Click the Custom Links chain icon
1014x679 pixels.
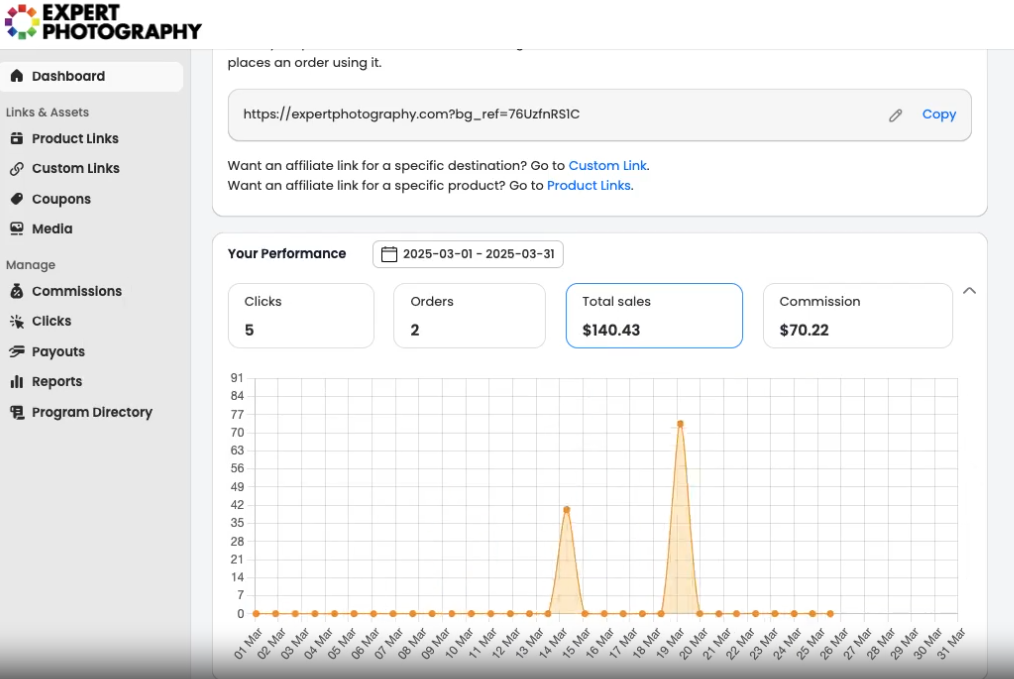pyautogui.click(x=17, y=169)
